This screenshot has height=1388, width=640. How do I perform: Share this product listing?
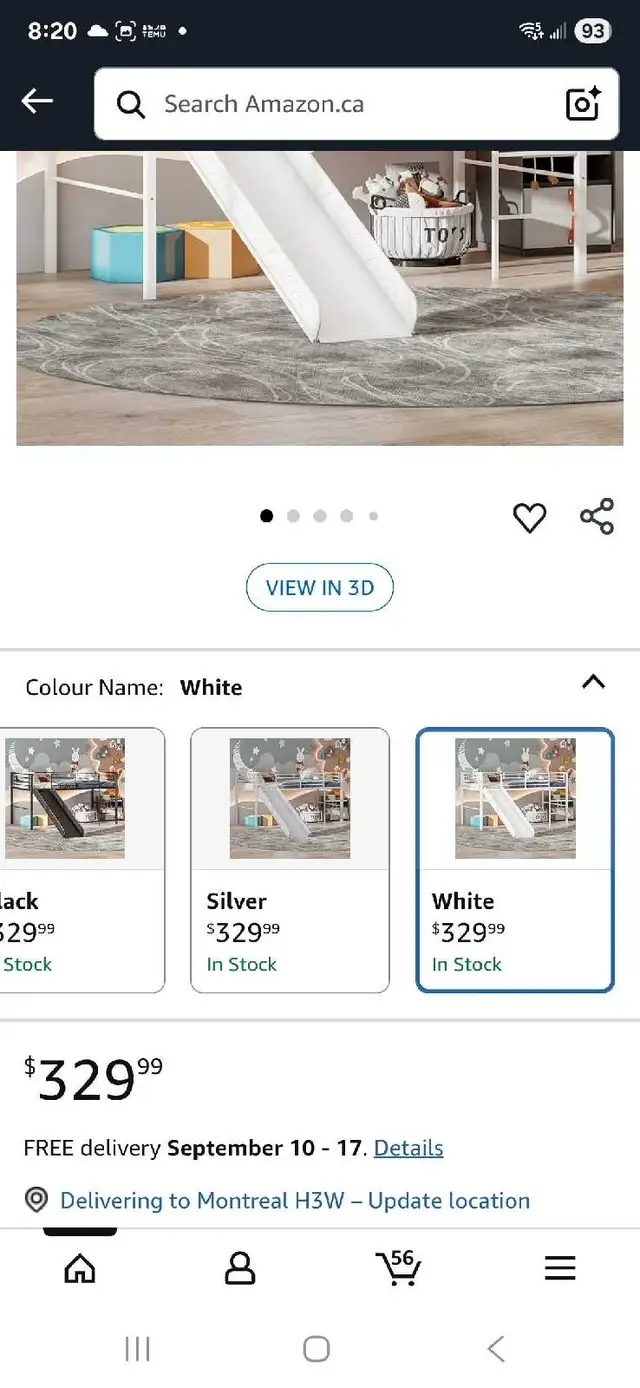coord(597,517)
